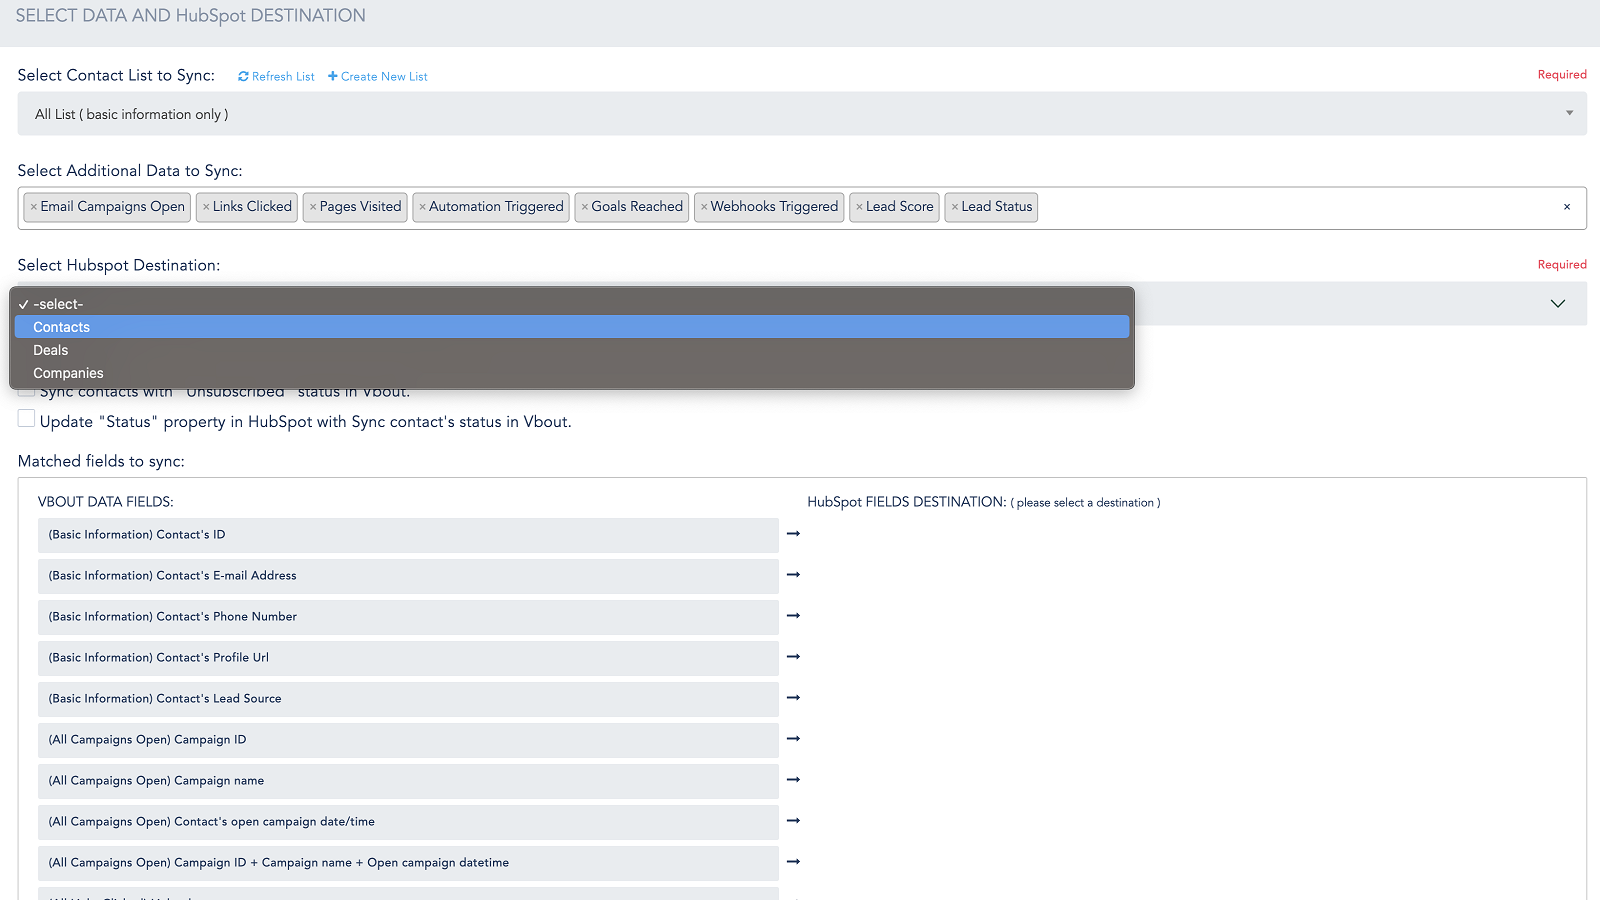Click "Create New List"
Viewport: 1600px width, 900px height.
(x=377, y=76)
